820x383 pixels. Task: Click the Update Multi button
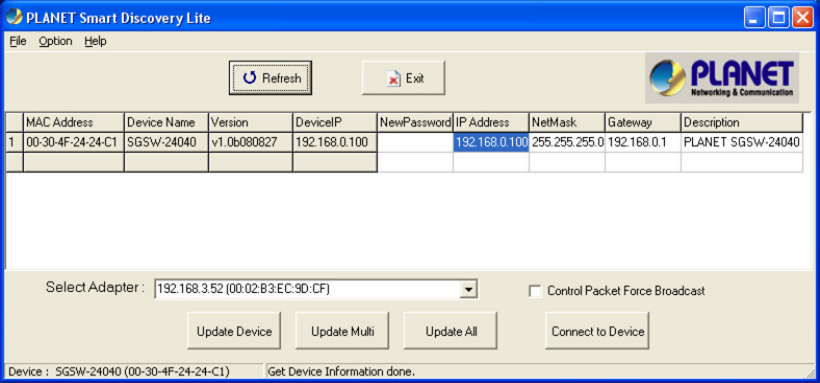[343, 331]
